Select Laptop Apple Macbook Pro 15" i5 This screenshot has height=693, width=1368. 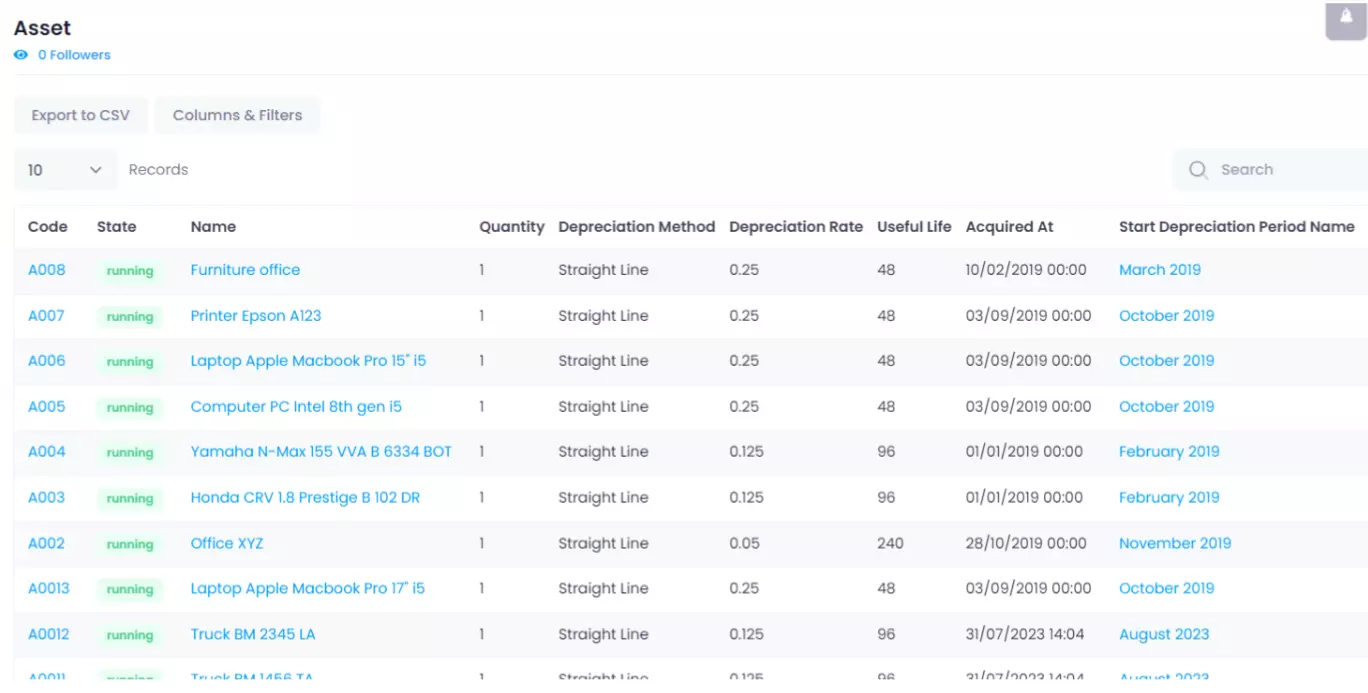coord(308,361)
